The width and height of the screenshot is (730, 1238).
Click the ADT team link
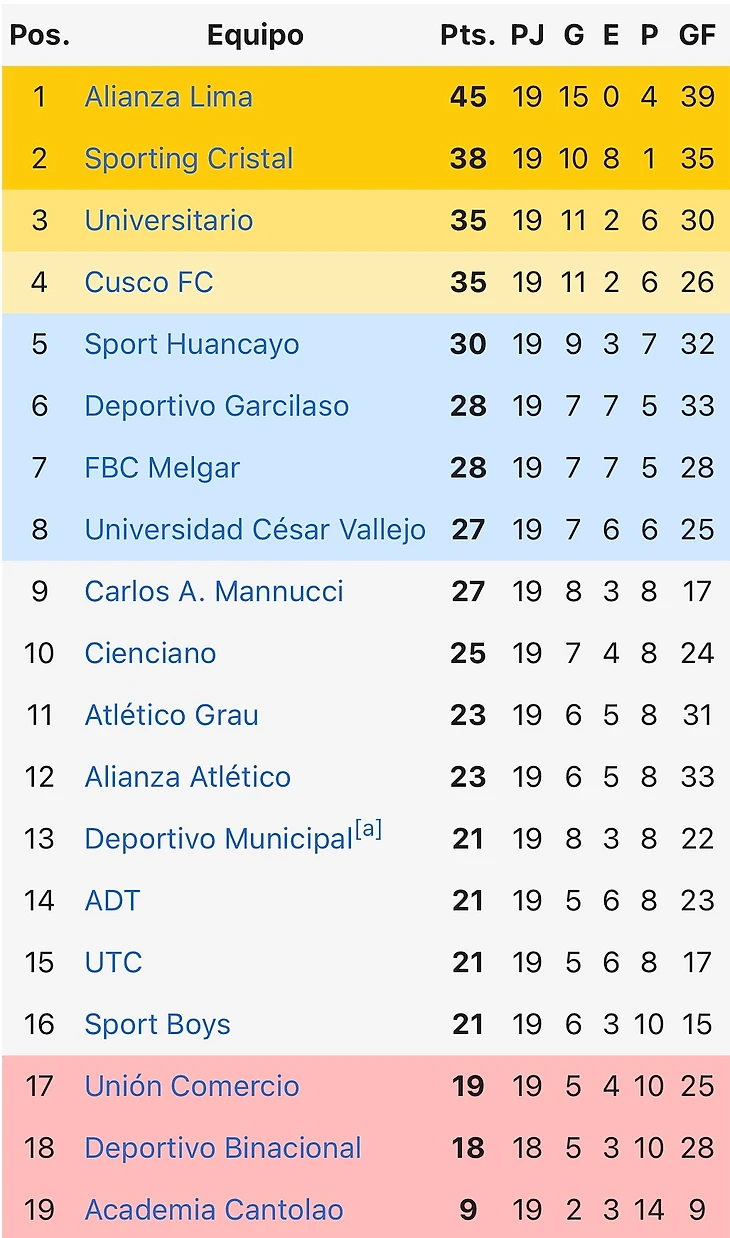pos(112,901)
